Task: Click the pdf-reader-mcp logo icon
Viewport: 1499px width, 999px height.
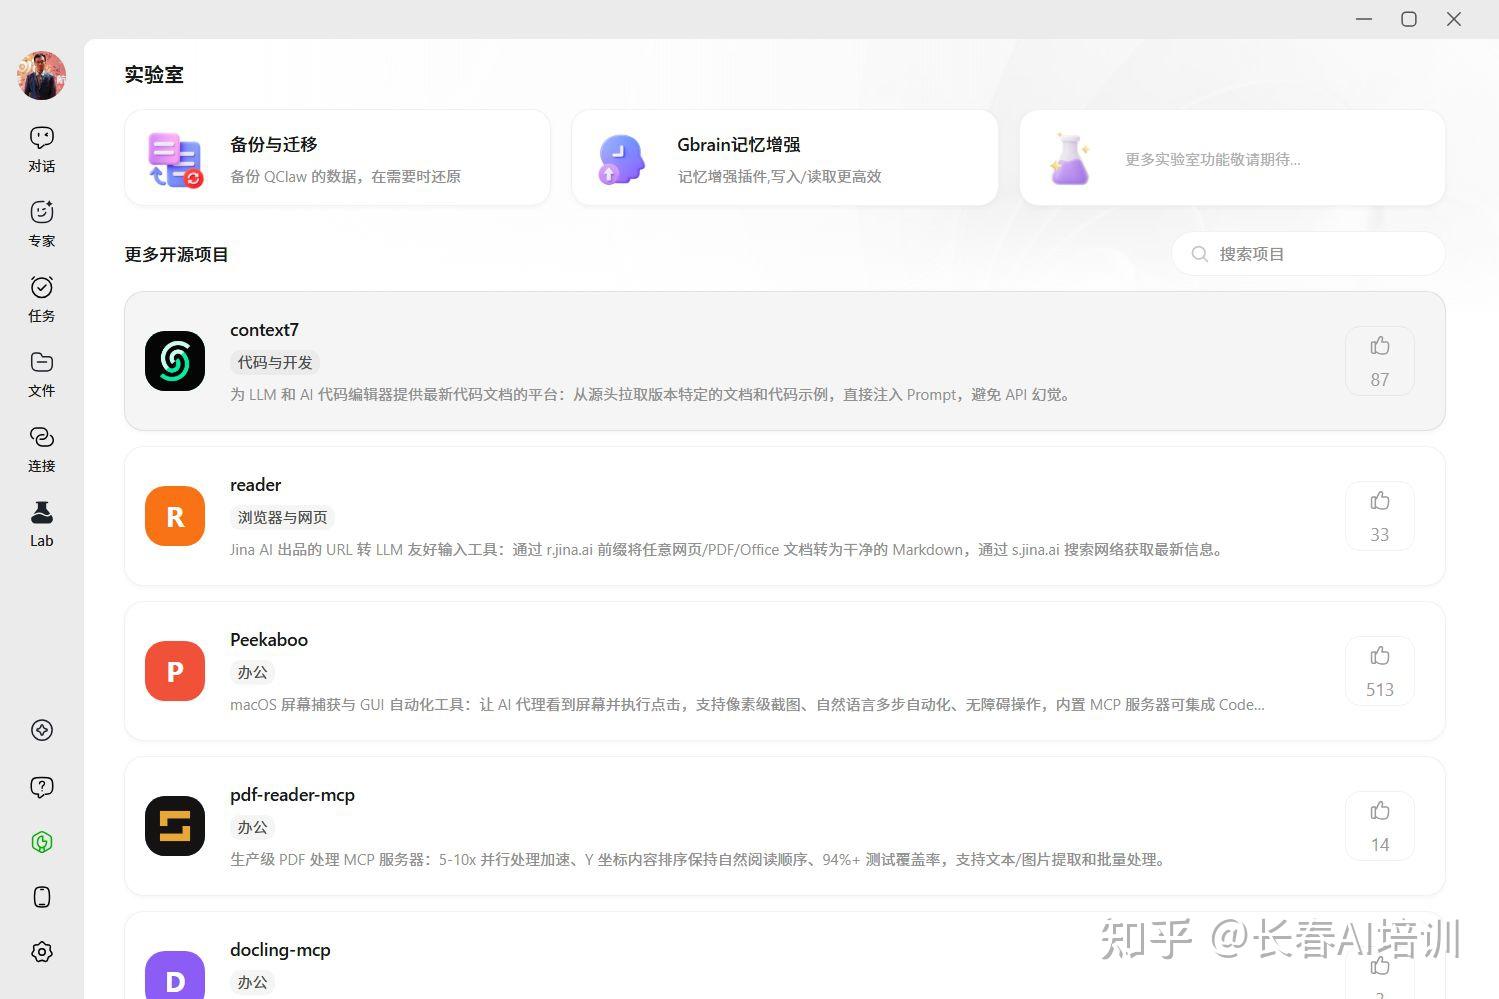Action: point(175,826)
